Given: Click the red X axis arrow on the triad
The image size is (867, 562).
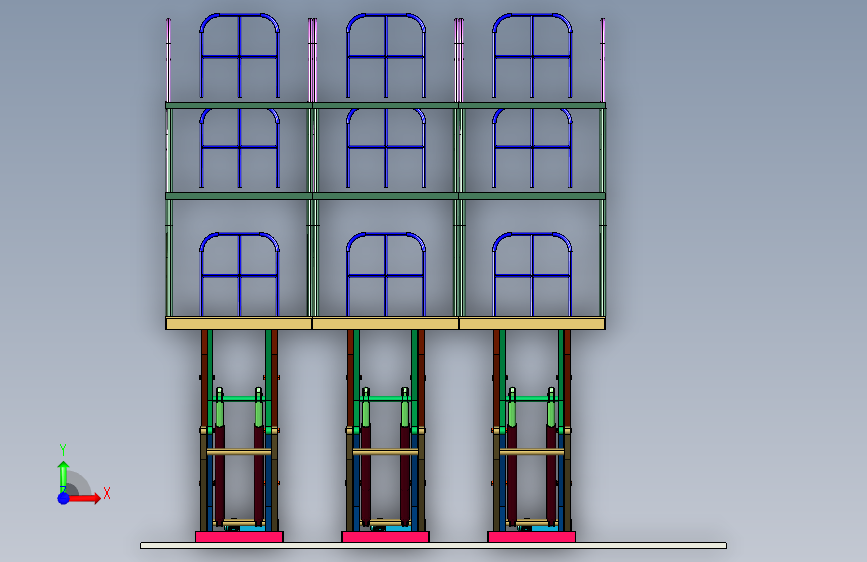Looking at the screenshot, I should 84,498.
